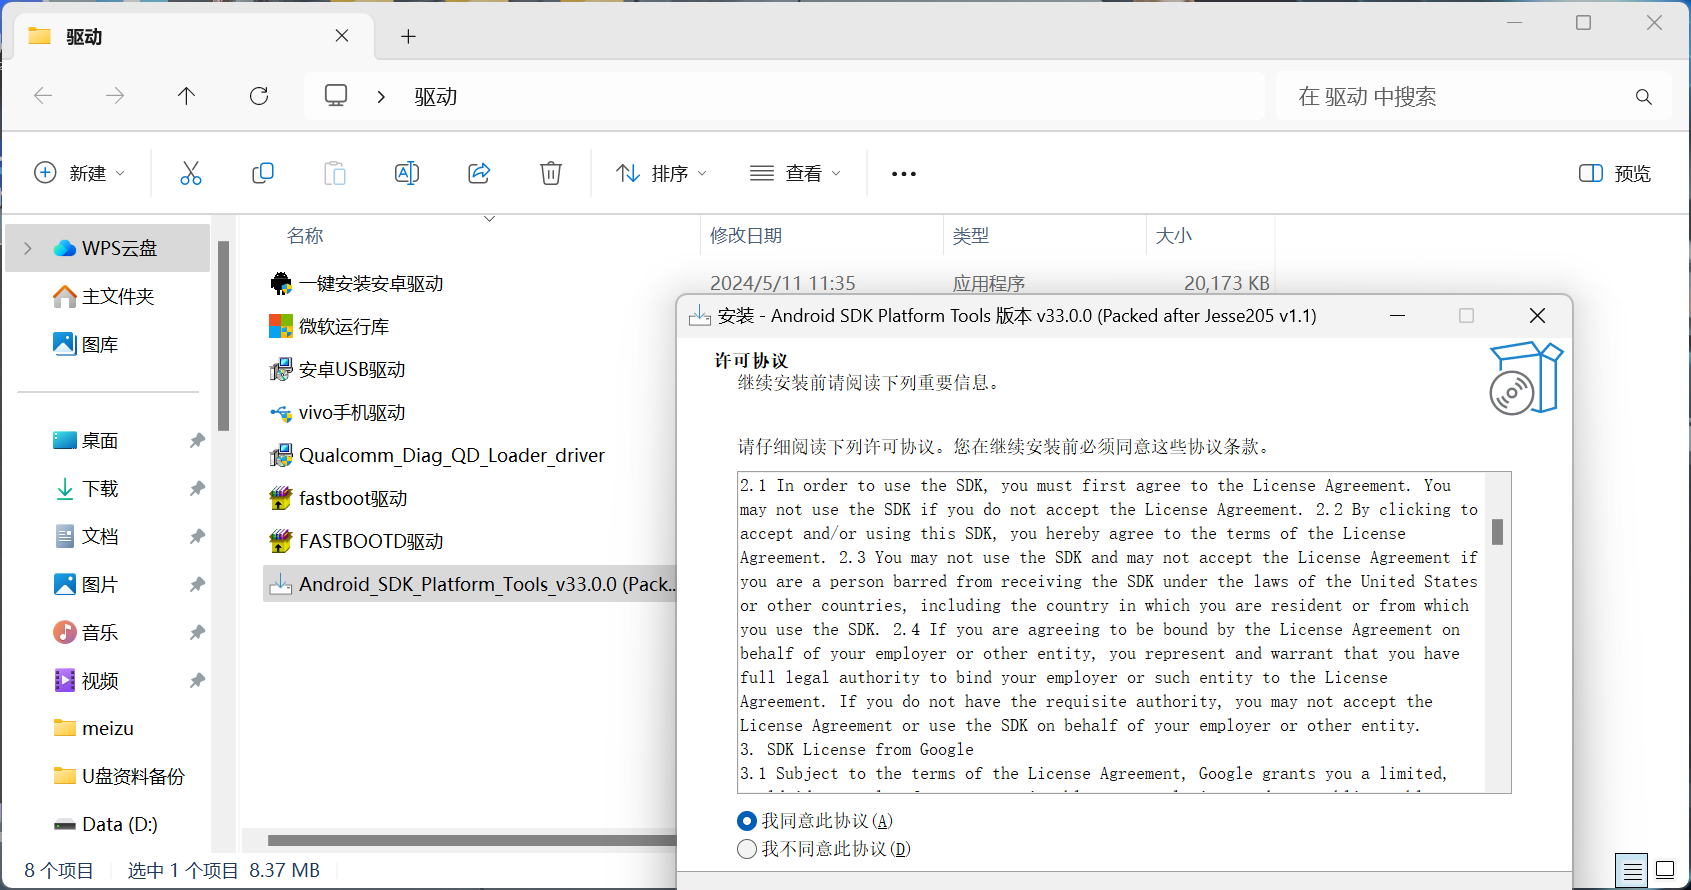Viewport: 1691px width, 890px height.
Task: Switch to details view icon in status bar
Action: pyautogui.click(x=1633, y=871)
